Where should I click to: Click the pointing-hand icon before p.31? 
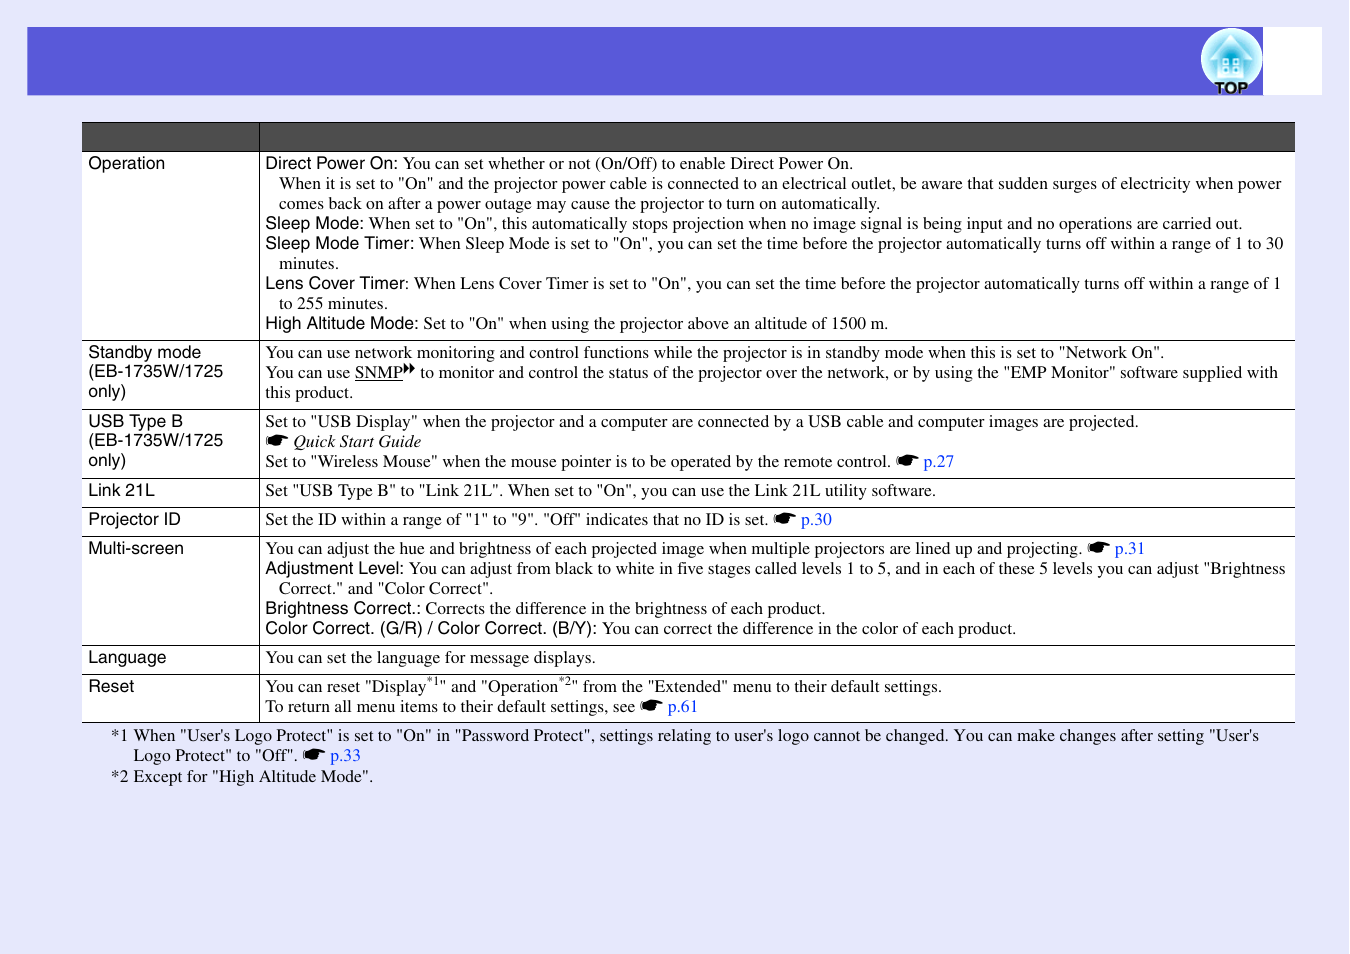coord(1099,548)
